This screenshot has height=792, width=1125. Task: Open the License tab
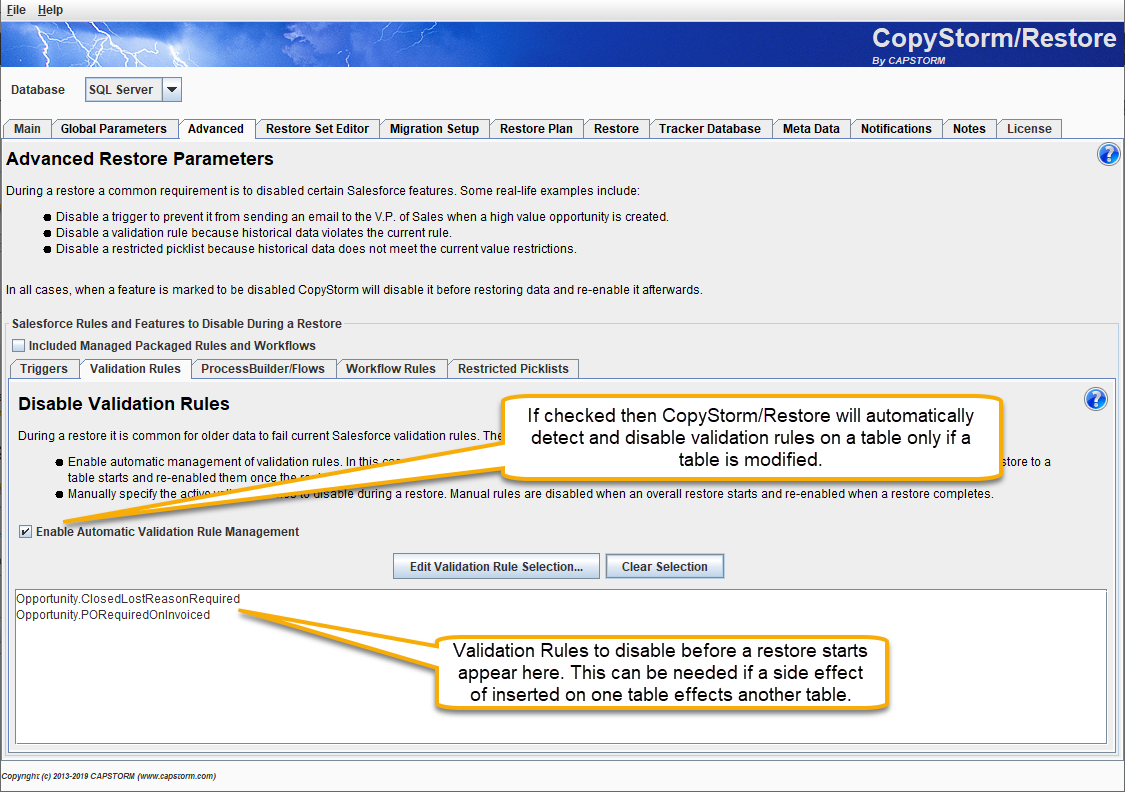coord(1029,128)
